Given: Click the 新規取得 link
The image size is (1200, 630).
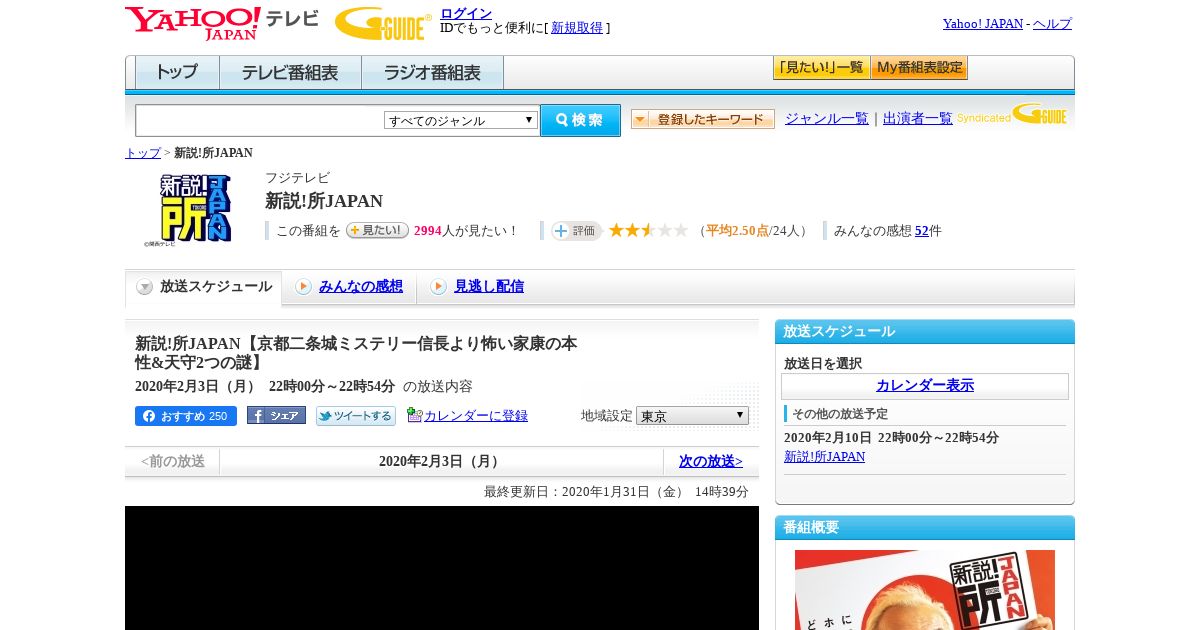Looking at the screenshot, I should pos(577,28).
